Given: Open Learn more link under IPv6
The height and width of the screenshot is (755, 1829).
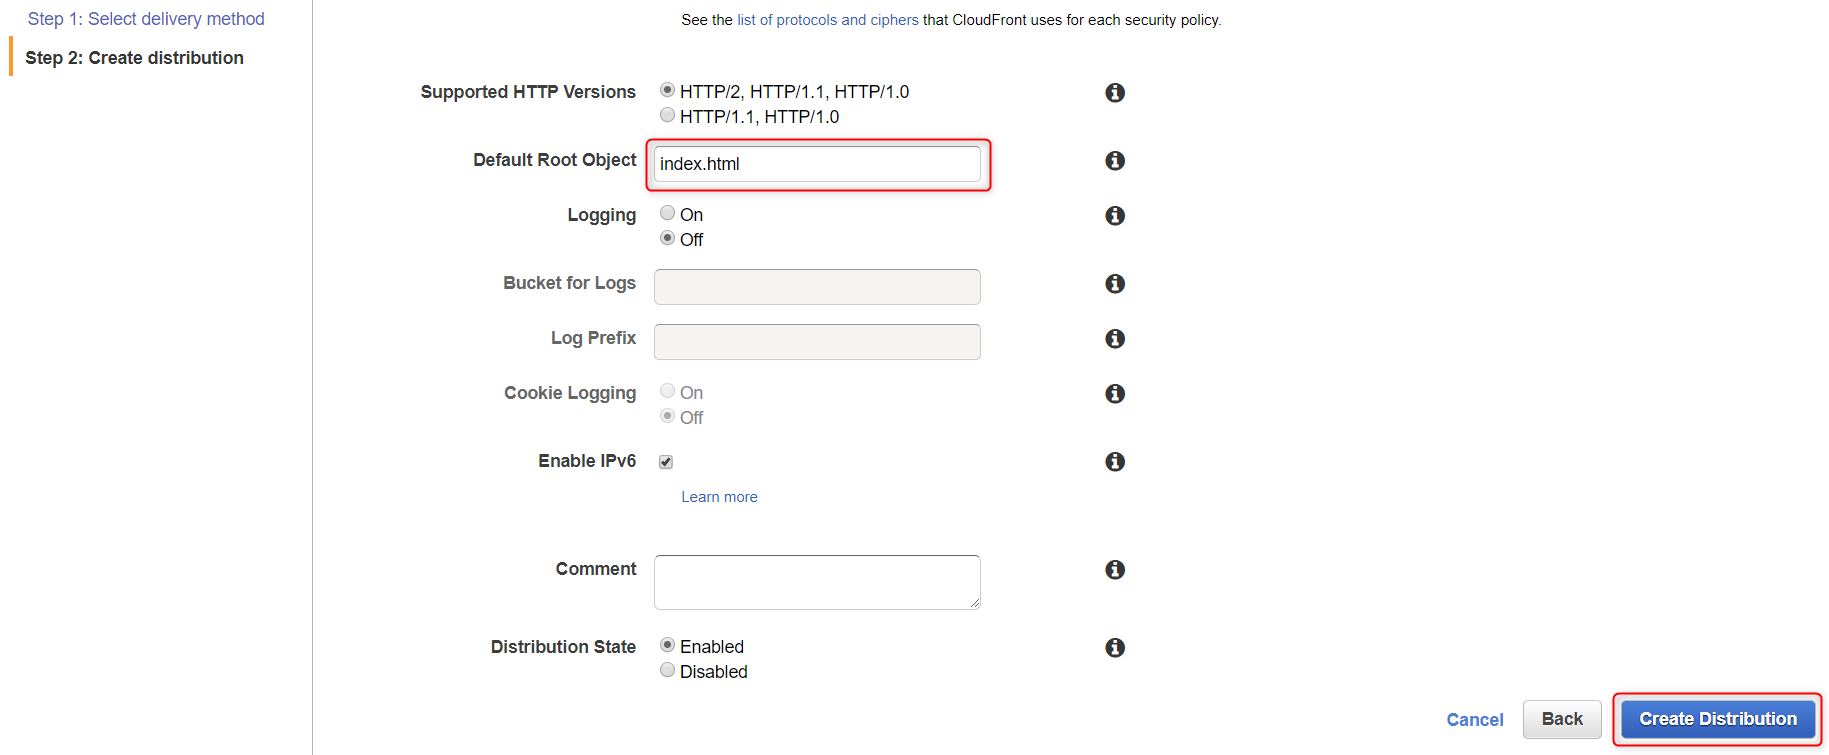Looking at the screenshot, I should (x=719, y=497).
